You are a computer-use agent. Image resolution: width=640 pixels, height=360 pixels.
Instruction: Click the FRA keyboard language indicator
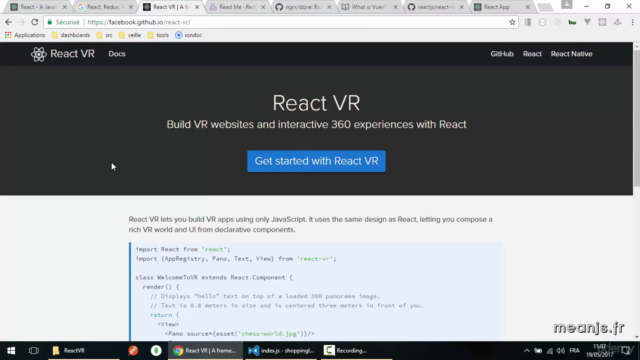(x=574, y=351)
